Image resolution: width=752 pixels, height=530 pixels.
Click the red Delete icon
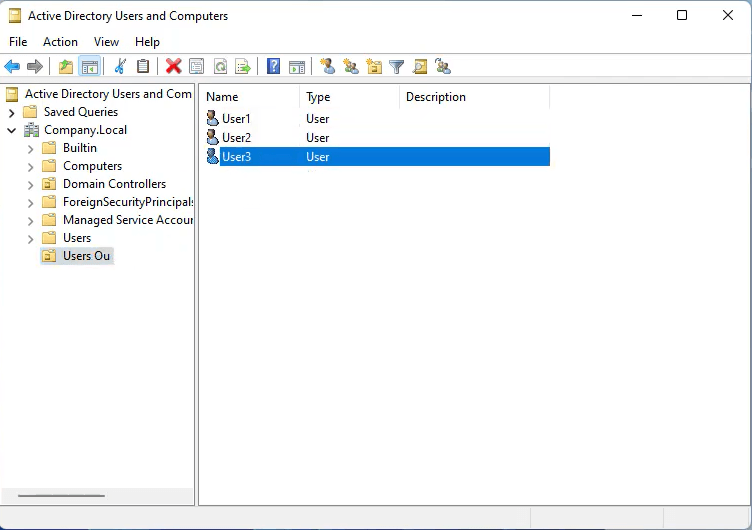pos(173,67)
